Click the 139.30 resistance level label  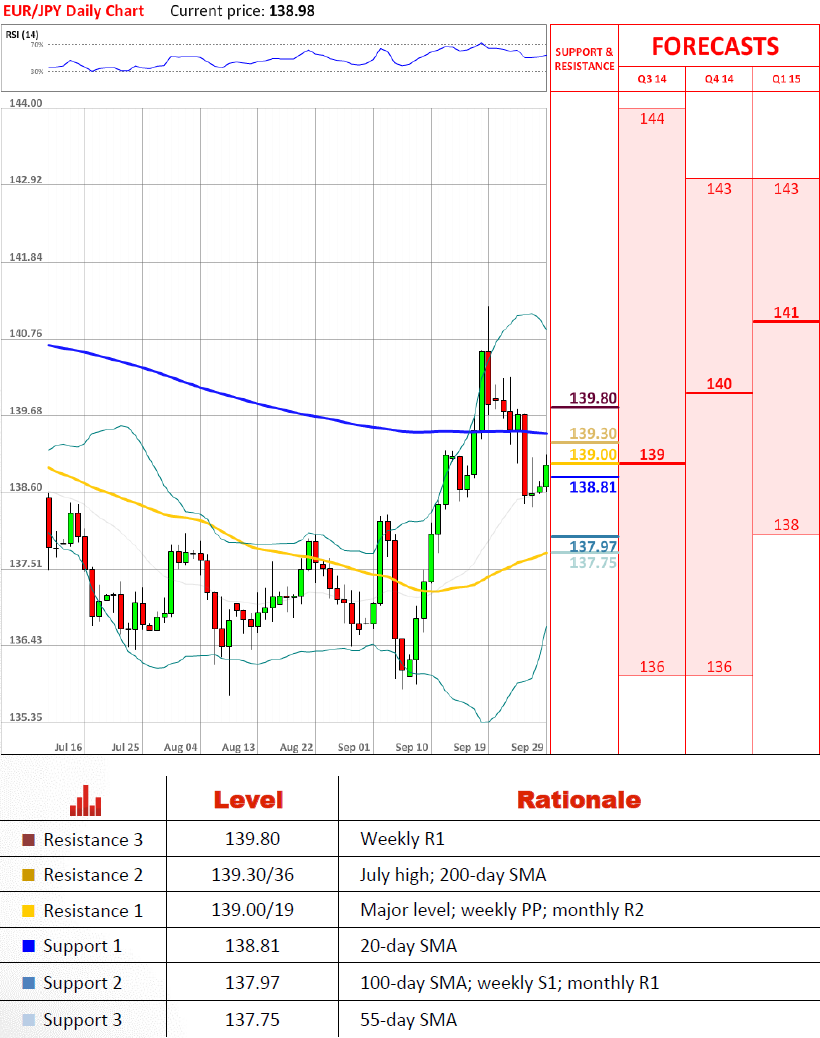593,433
